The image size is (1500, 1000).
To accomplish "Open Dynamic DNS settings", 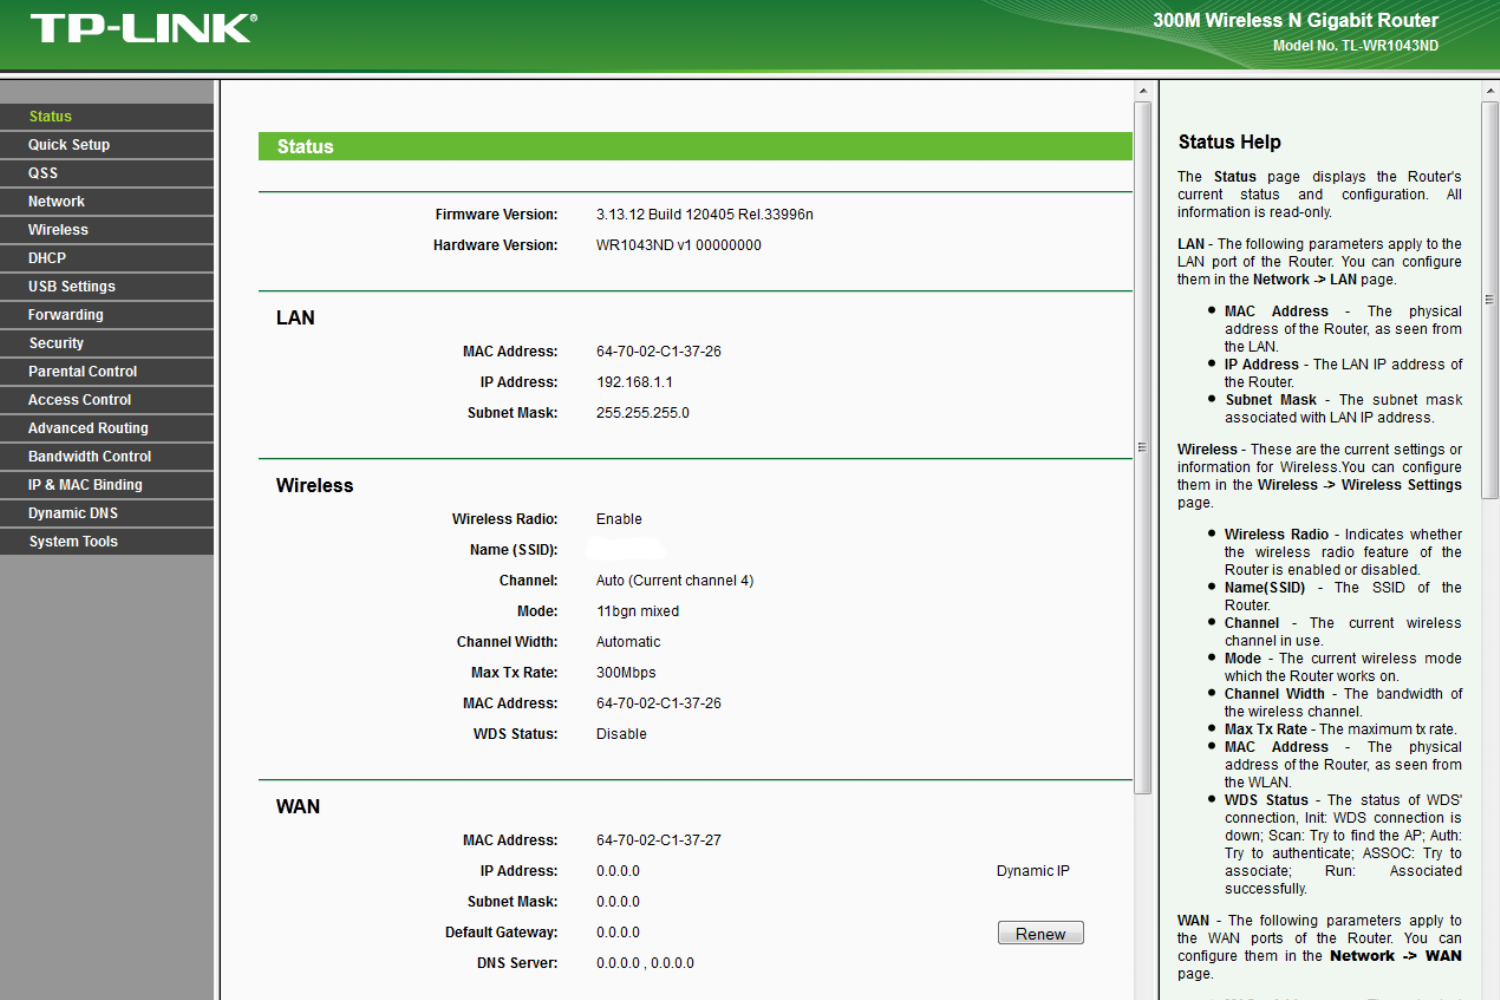I will tap(73, 513).
